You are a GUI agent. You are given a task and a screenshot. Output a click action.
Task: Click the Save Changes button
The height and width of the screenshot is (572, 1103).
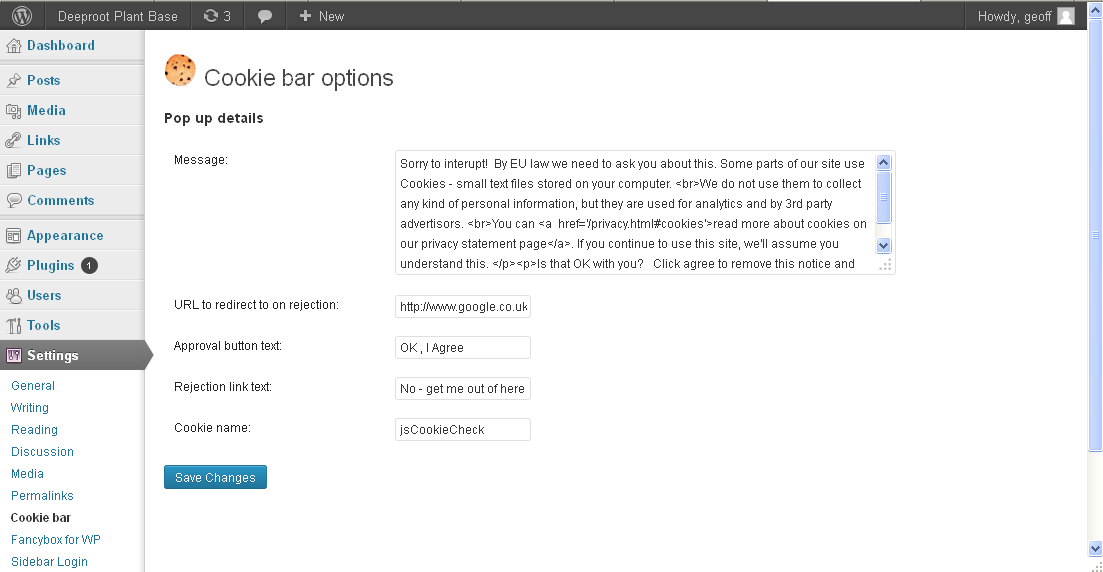[215, 477]
